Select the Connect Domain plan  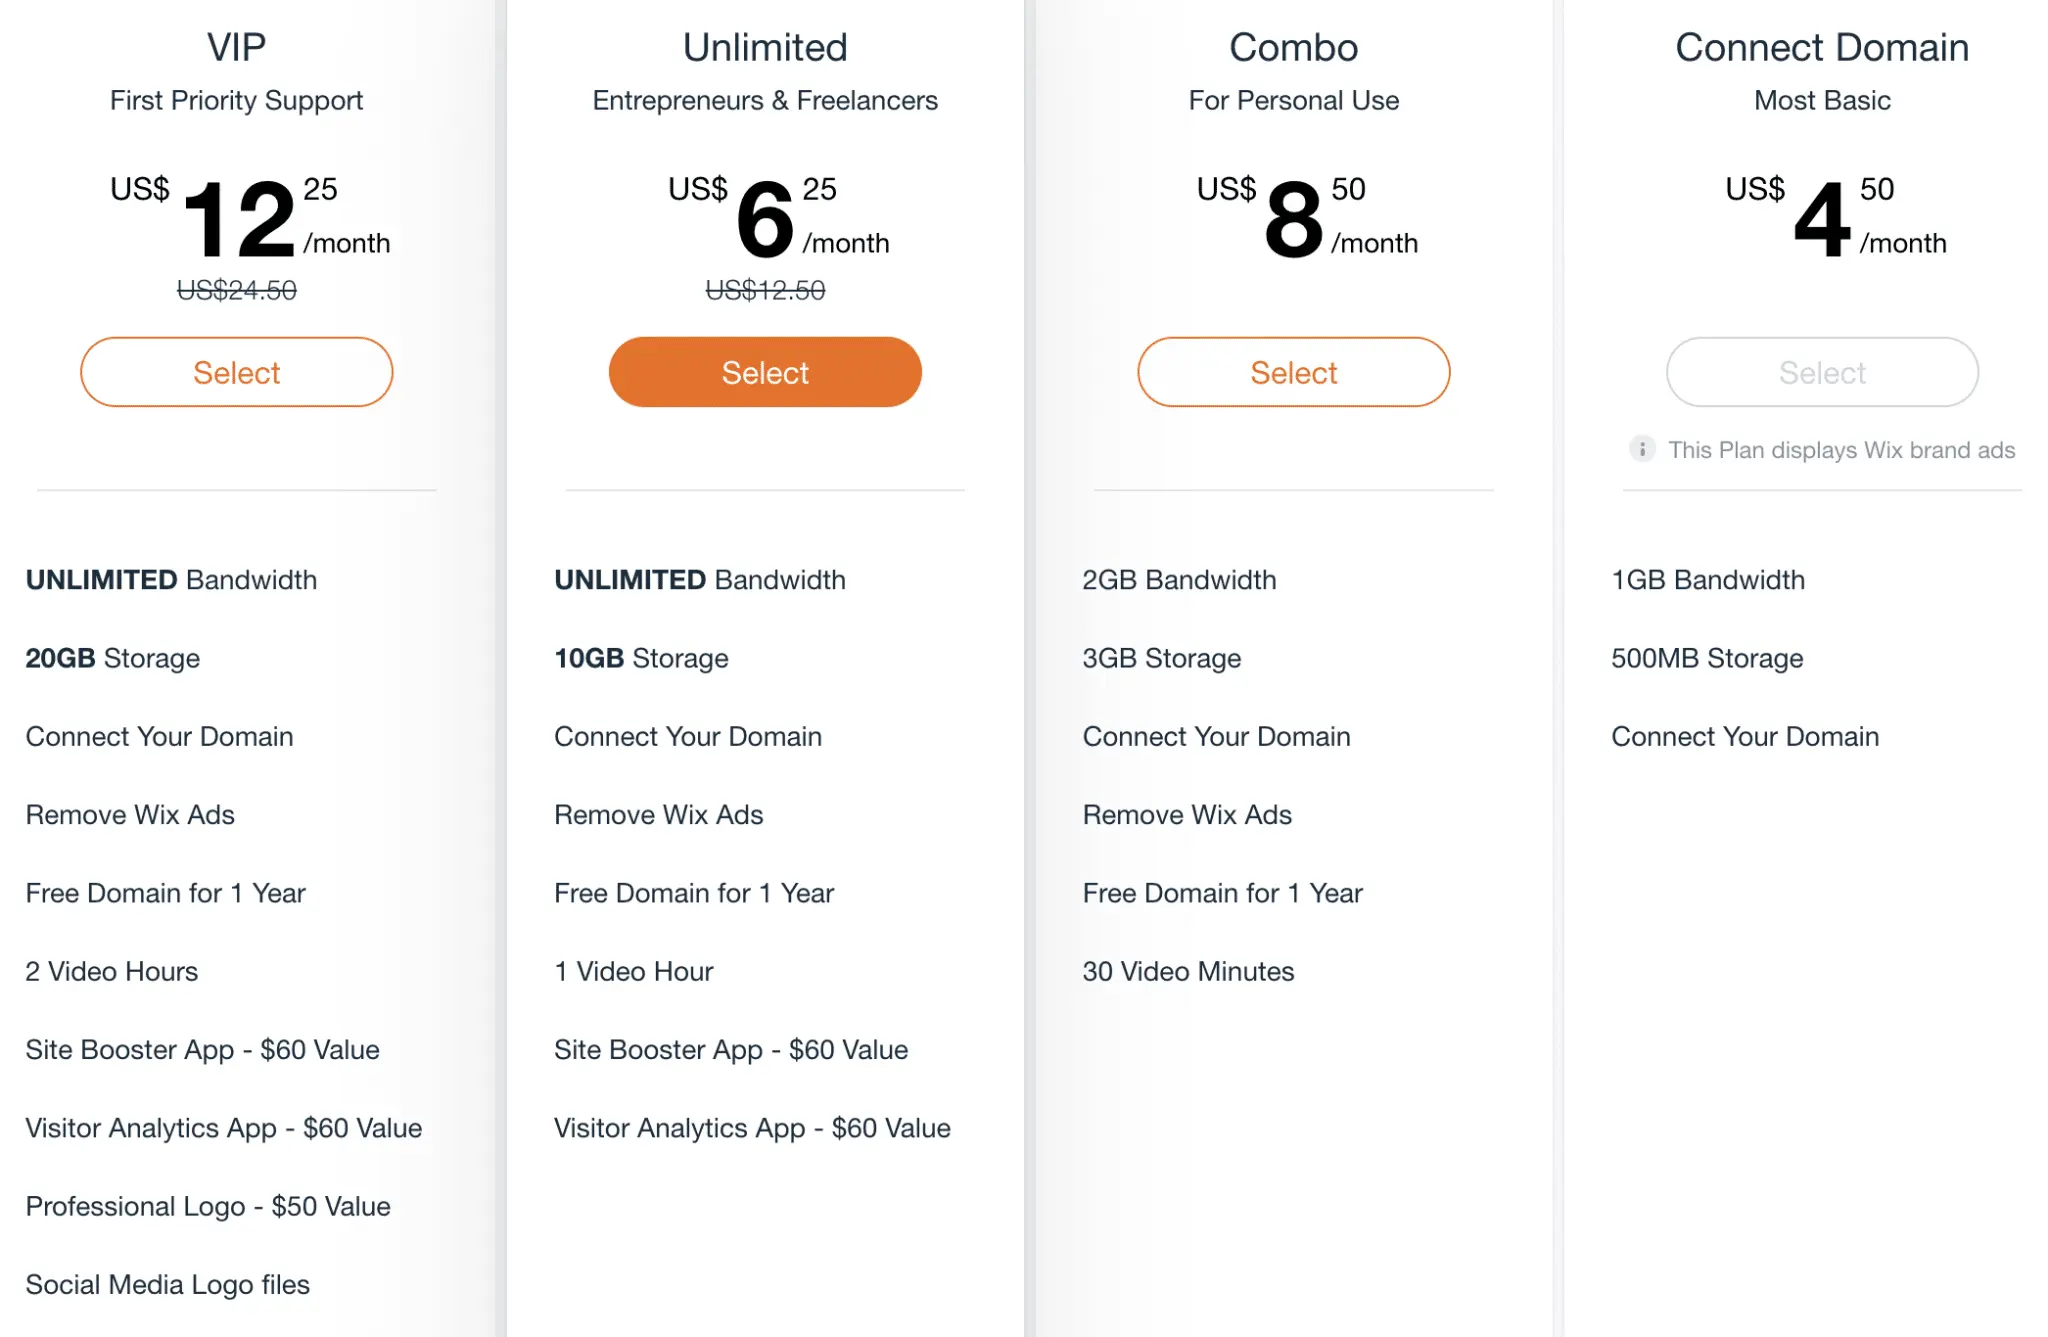click(1822, 372)
